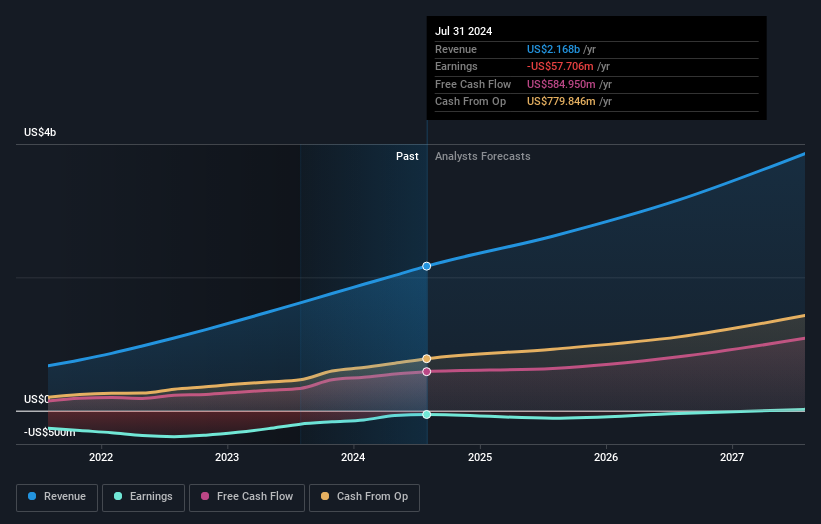Click the Past section label
821x524 pixels.
click(x=407, y=157)
